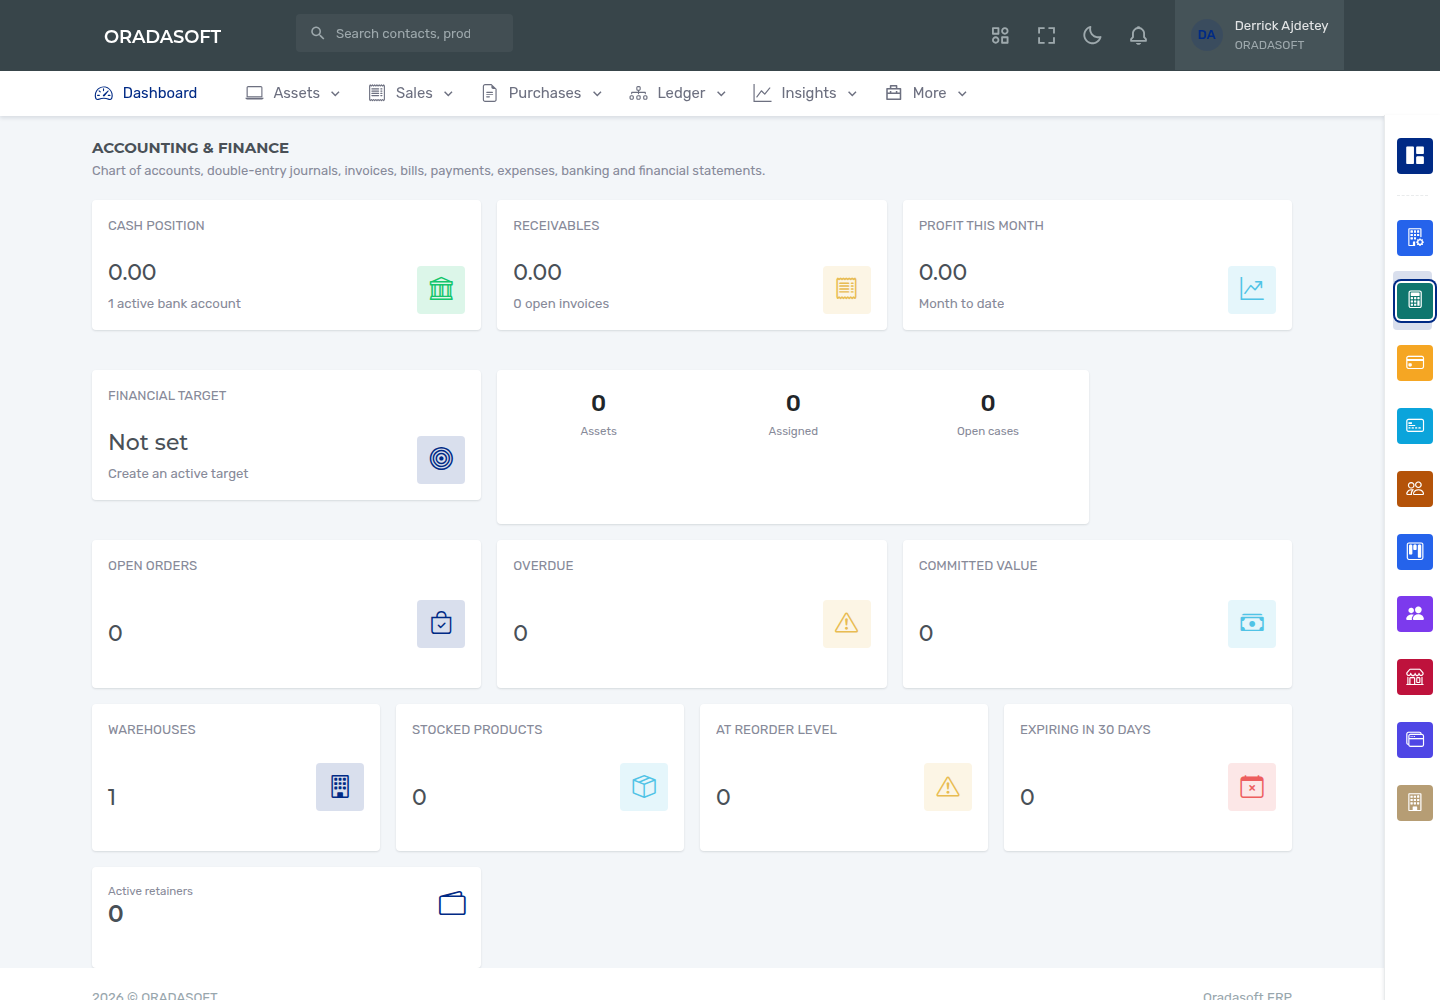Click the '0 open invoices' text
The image size is (1440, 1000).
[561, 304]
